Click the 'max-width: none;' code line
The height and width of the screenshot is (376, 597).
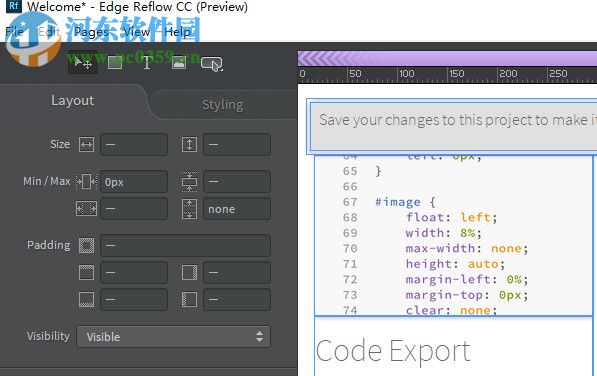point(467,249)
